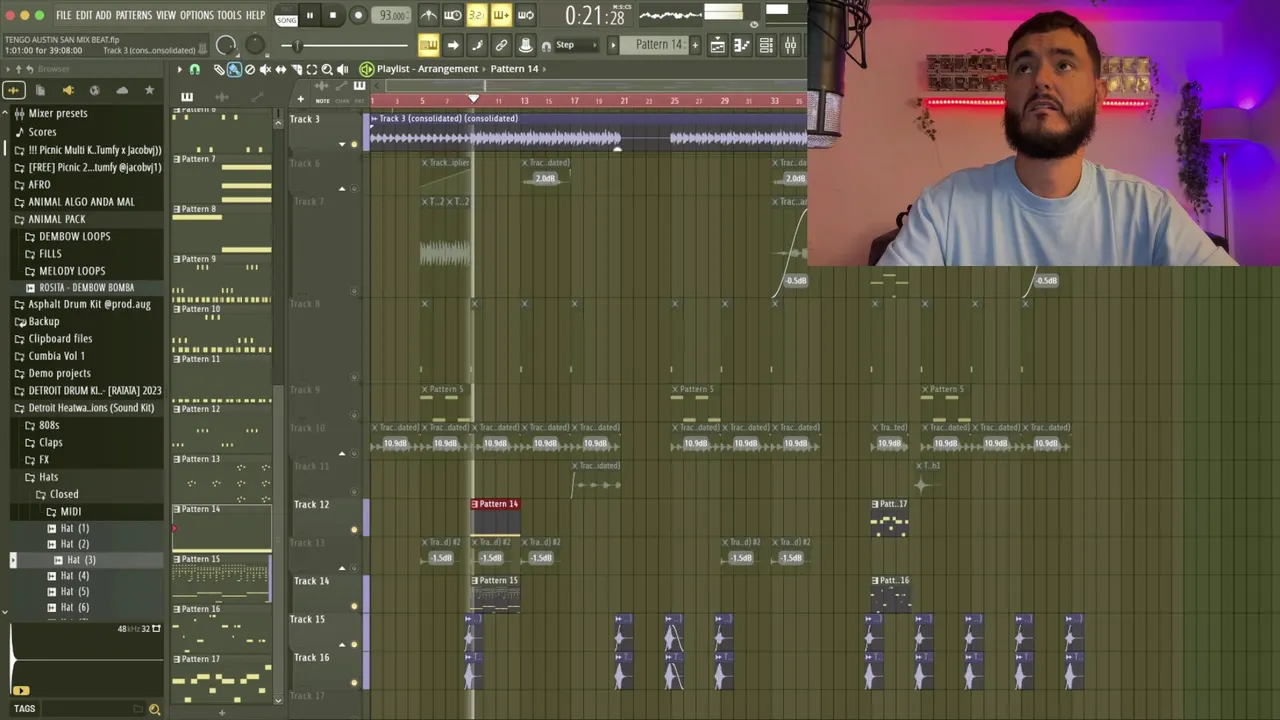Mute Track 15 with its green dot
This screenshot has height=720, width=1280.
(354, 644)
